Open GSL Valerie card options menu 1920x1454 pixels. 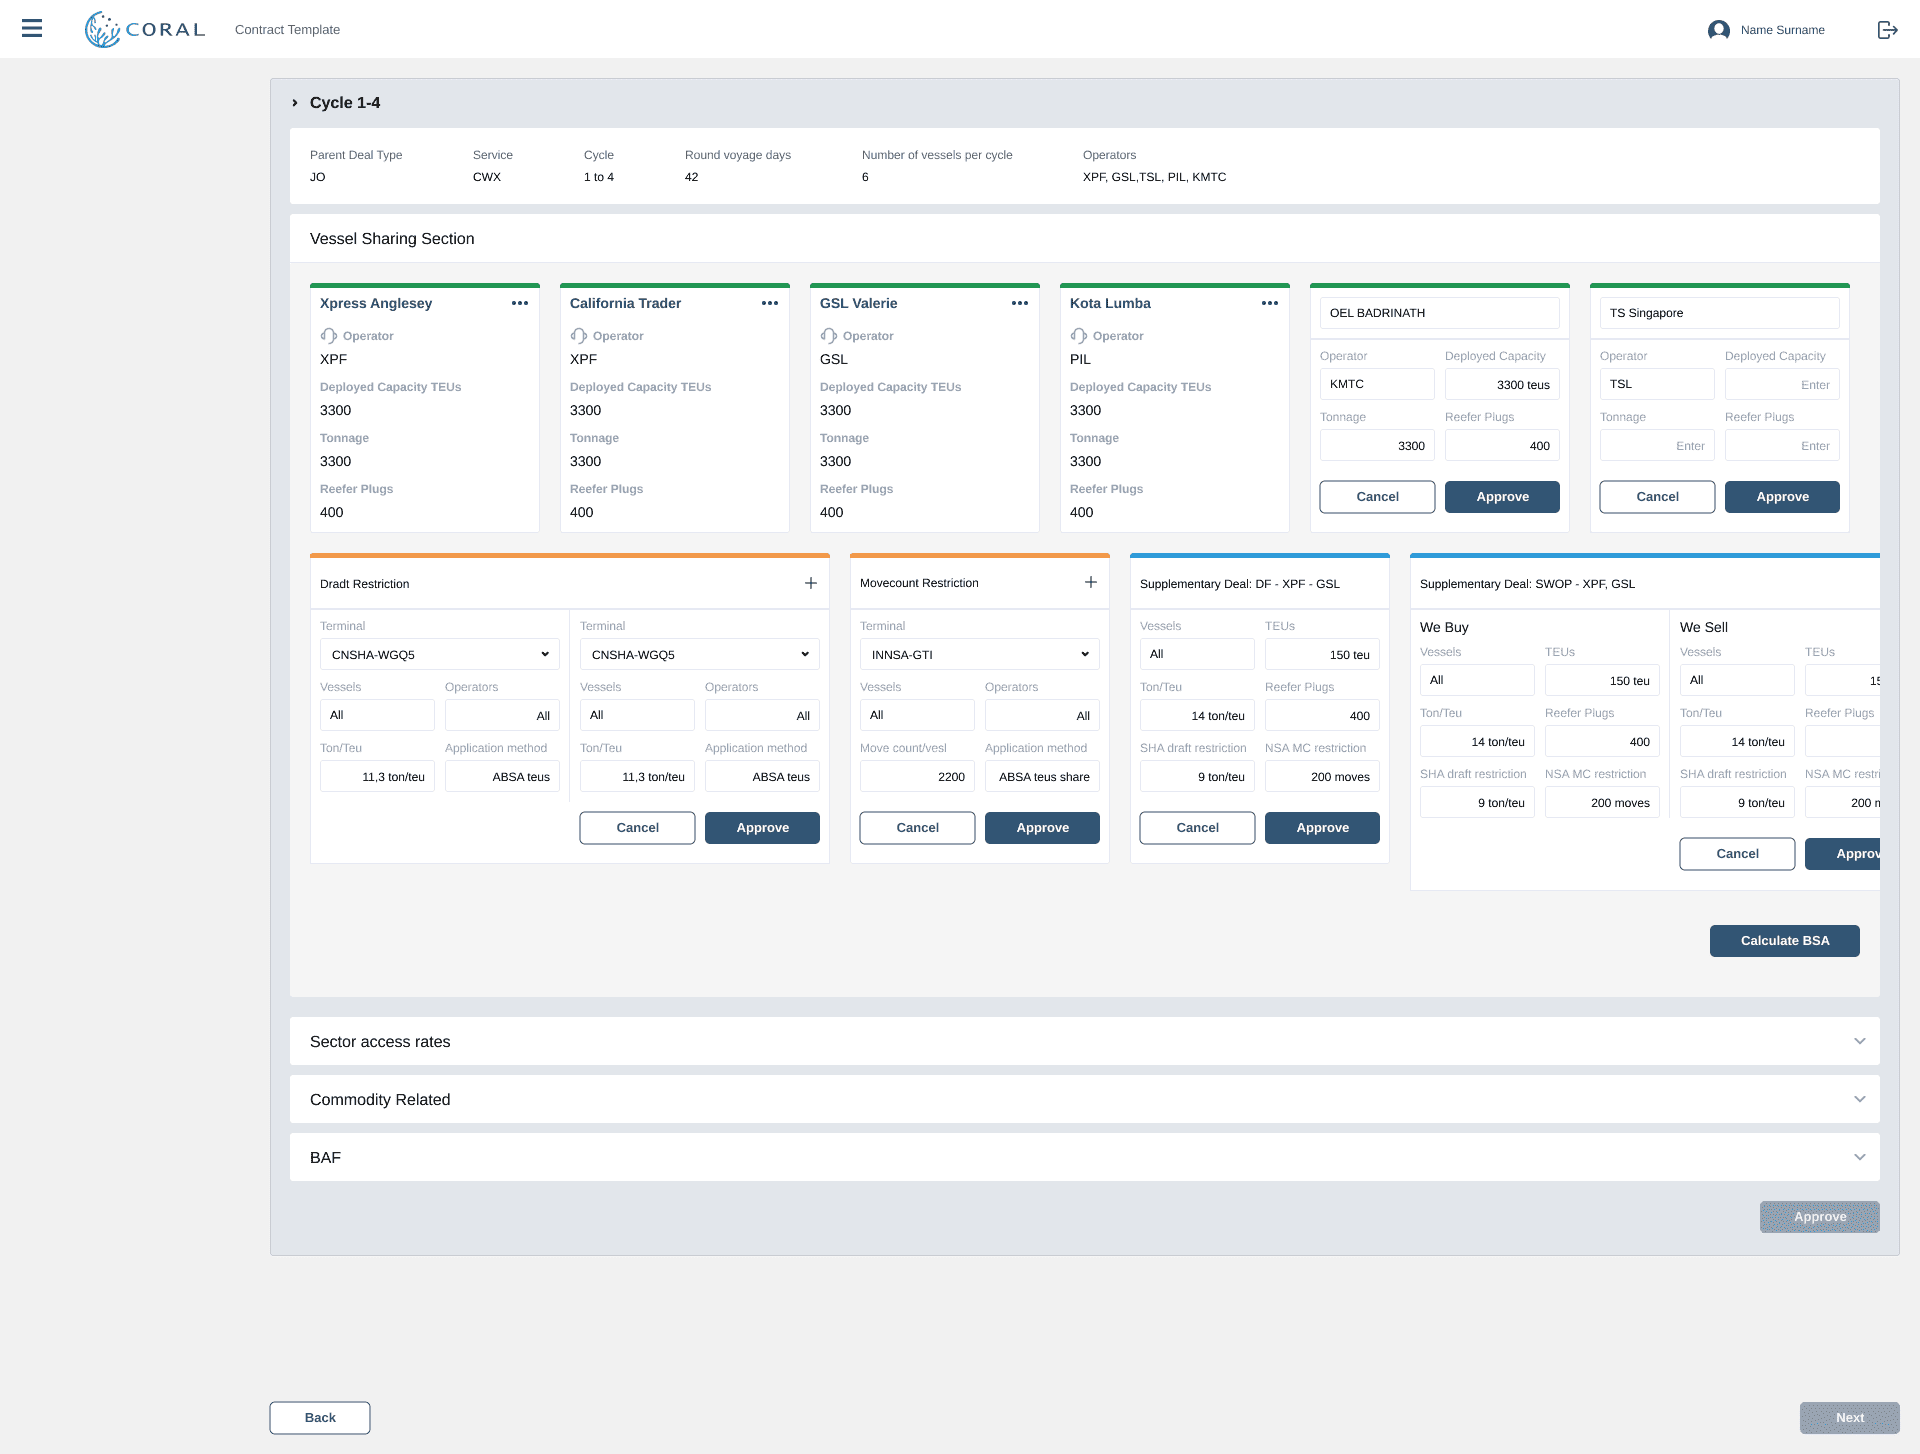pos(1020,303)
